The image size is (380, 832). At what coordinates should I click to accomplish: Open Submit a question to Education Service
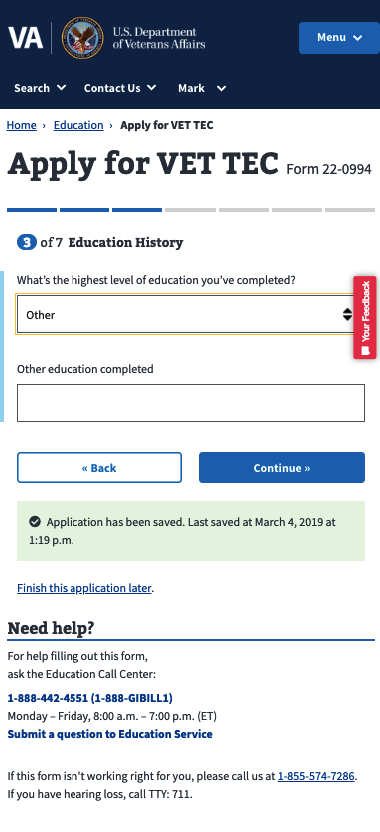pyautogui.click(x=110, y=734)
